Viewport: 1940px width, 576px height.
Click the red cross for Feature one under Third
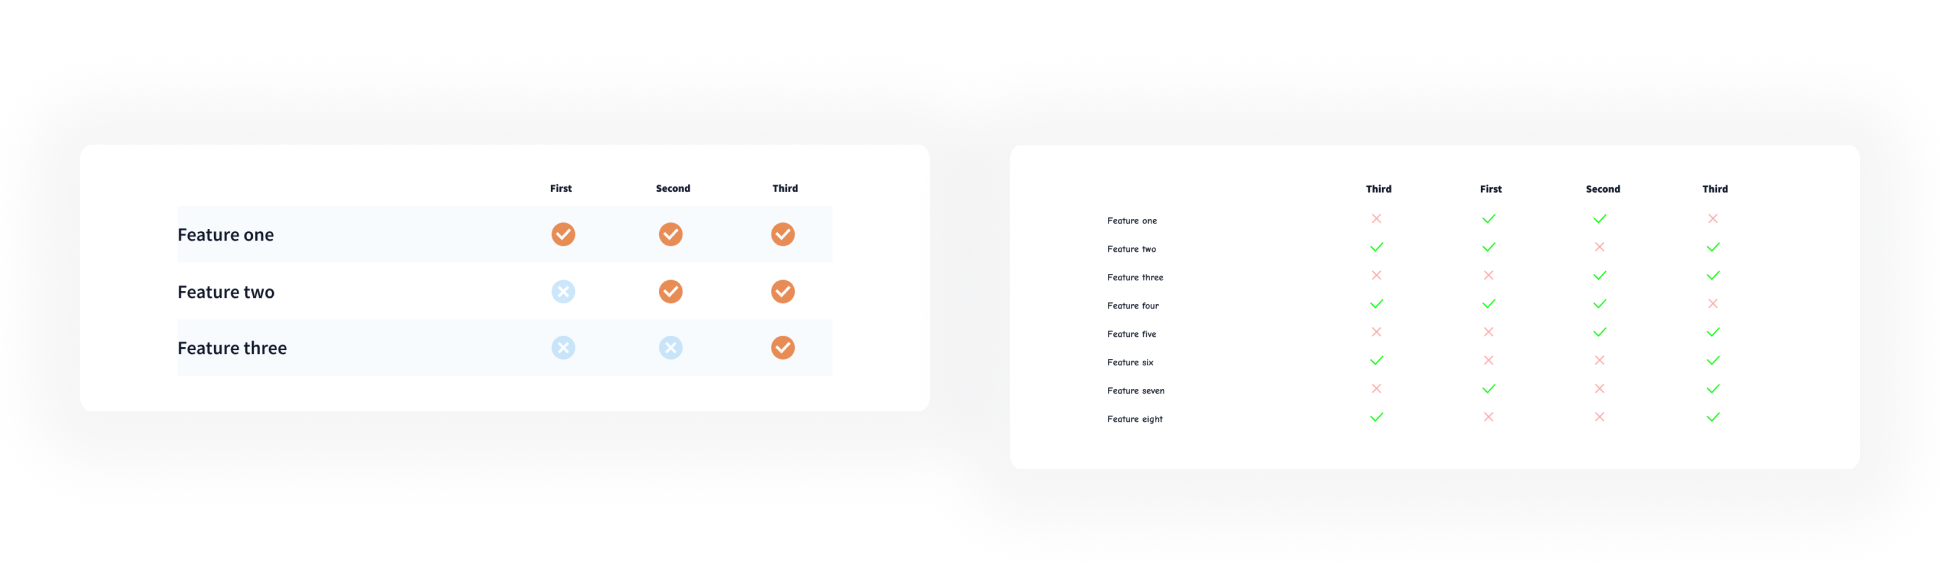click(x=1713, y=219)
